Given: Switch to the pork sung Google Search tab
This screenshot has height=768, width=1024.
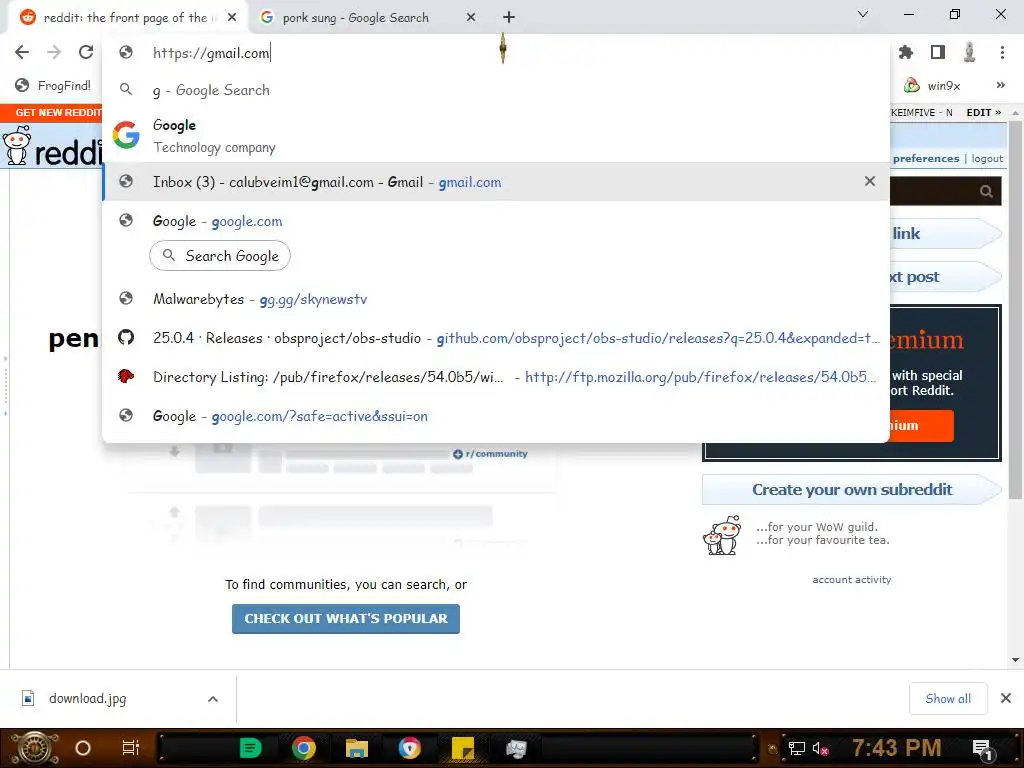Looking at the screenshot, I should (356, 18).
